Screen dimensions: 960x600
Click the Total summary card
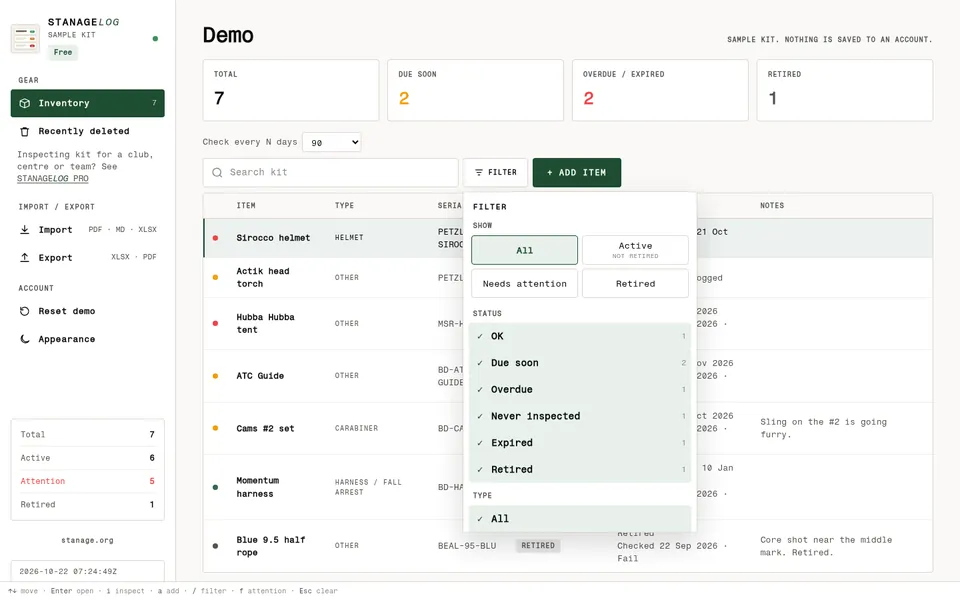click(x=291, y=90)
